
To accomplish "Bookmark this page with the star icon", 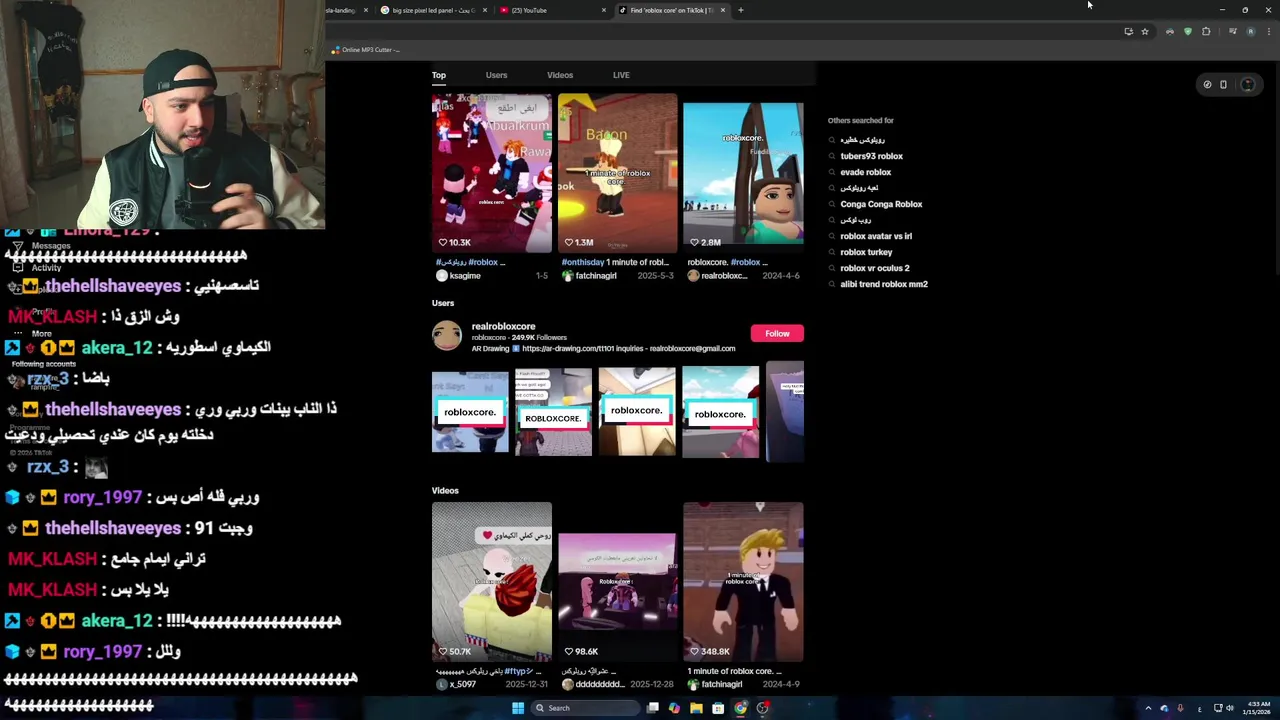I will (x=1145, y=31).
